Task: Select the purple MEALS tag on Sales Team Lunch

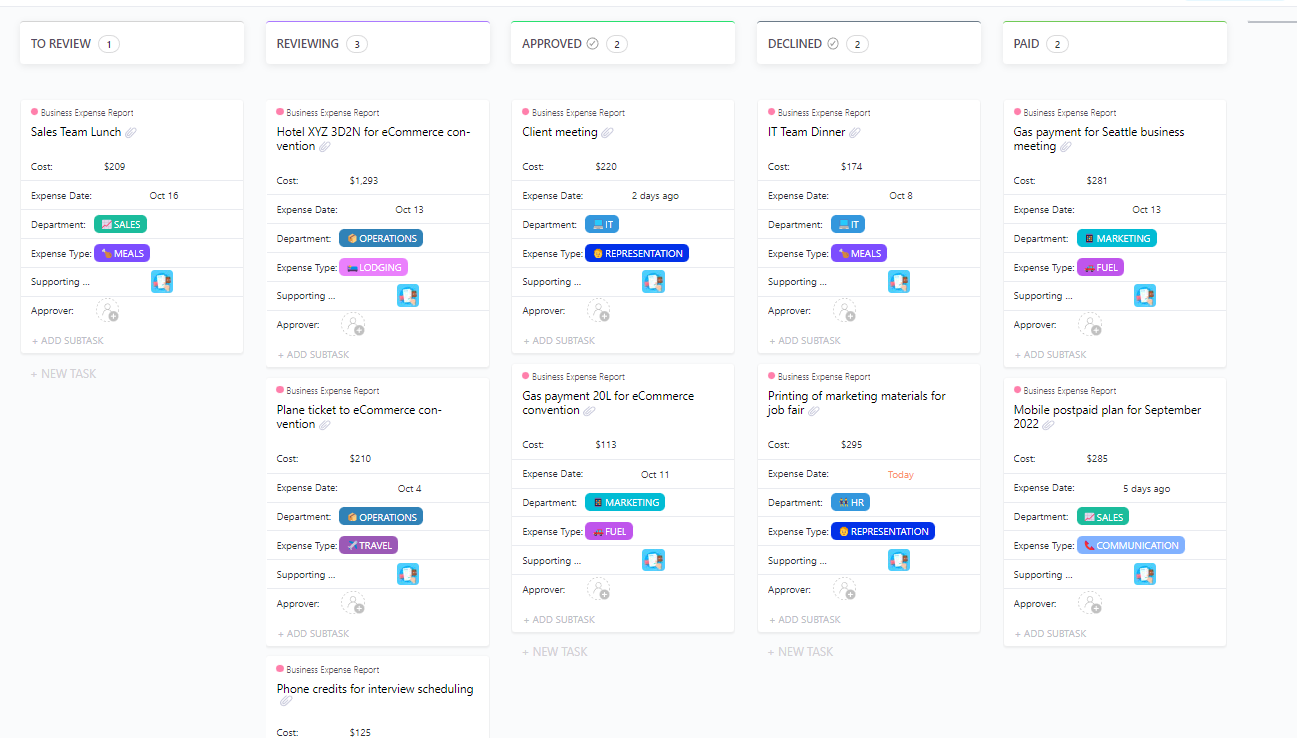Action: [x=121, y=253]
